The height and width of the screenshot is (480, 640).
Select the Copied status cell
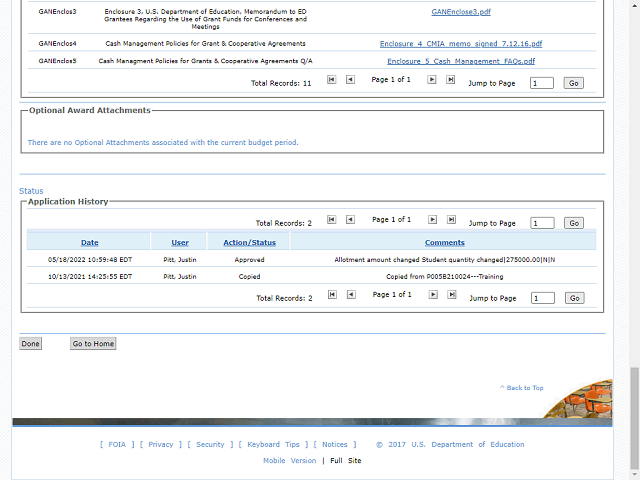249,277
